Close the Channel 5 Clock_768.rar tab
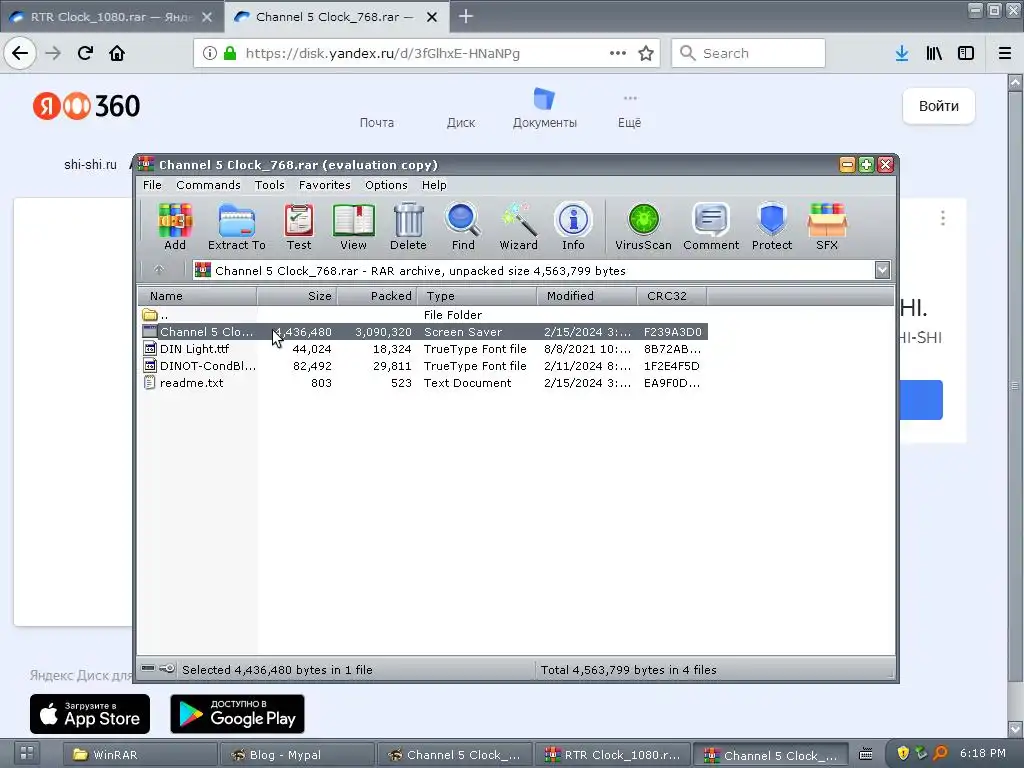Viewport: 1024px width, 768px height. click(432, 17)
